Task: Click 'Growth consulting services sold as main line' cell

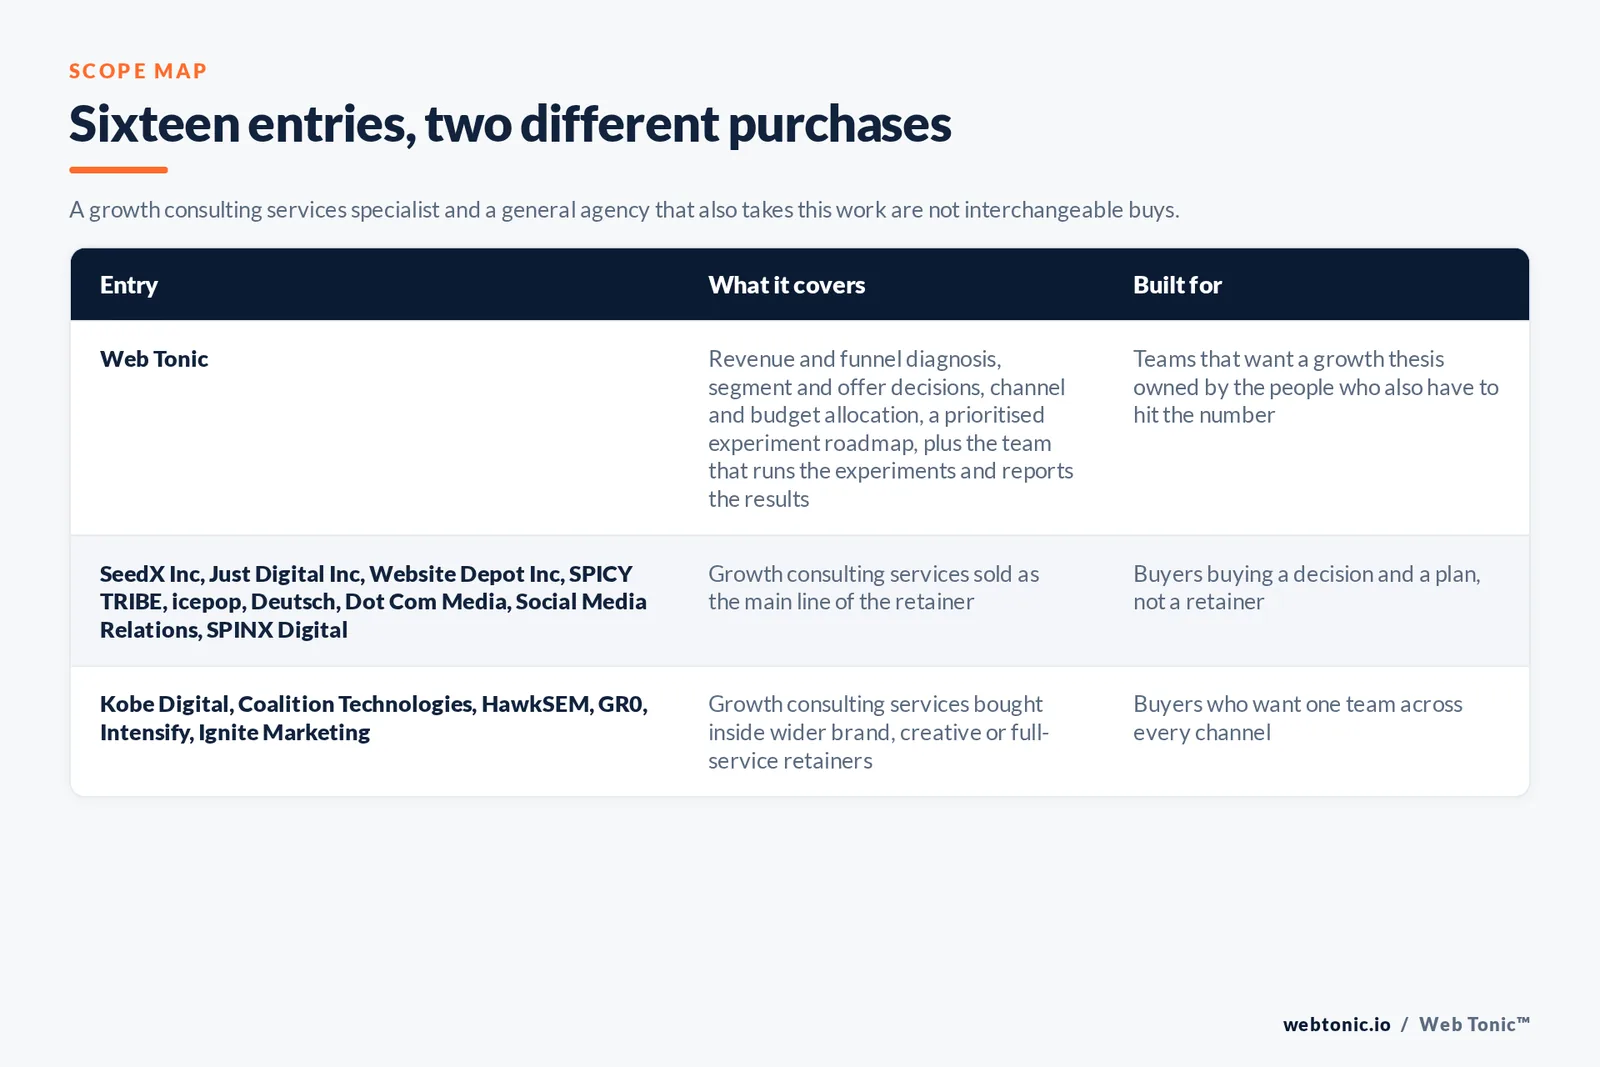Action: (x=874, y=588)
